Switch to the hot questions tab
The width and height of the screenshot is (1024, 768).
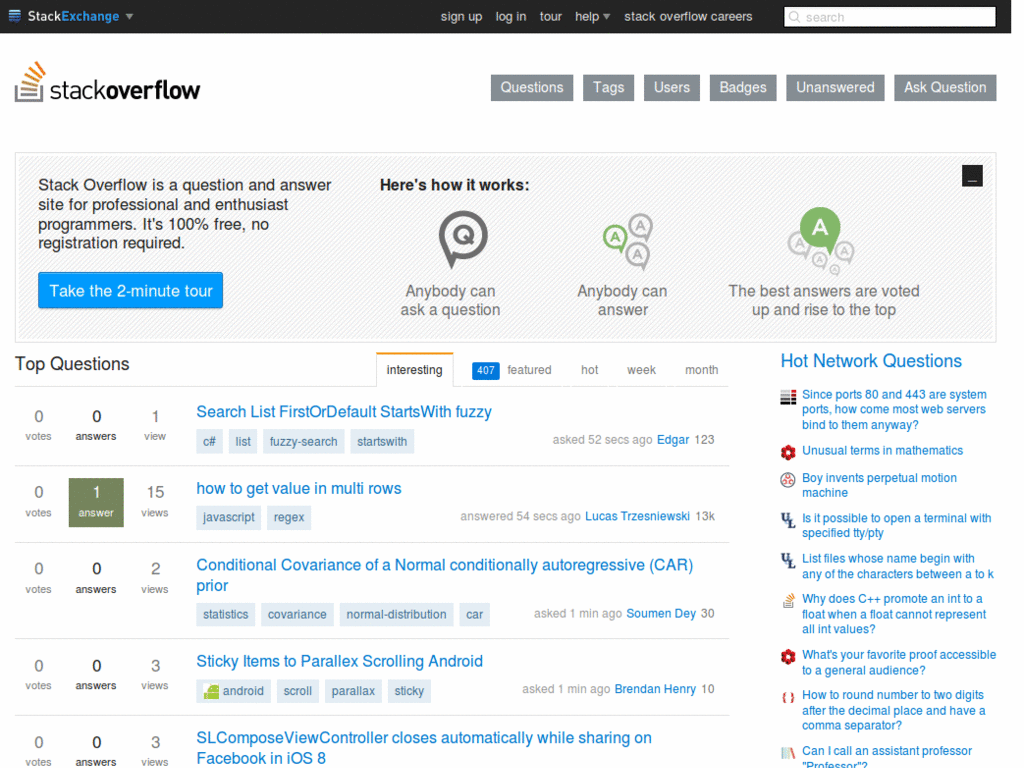589,370
